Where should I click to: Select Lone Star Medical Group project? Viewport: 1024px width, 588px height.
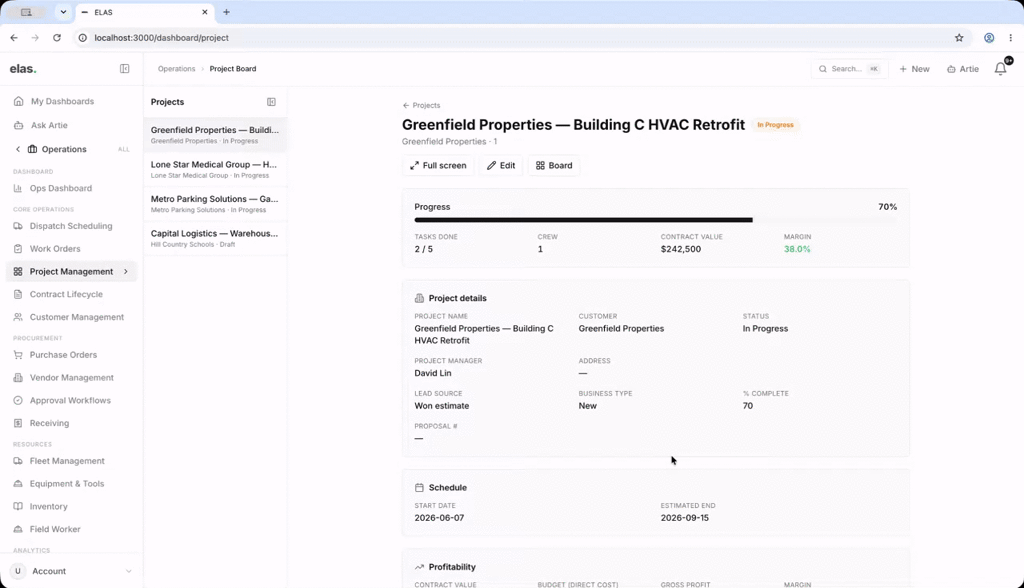pos(215,169)
